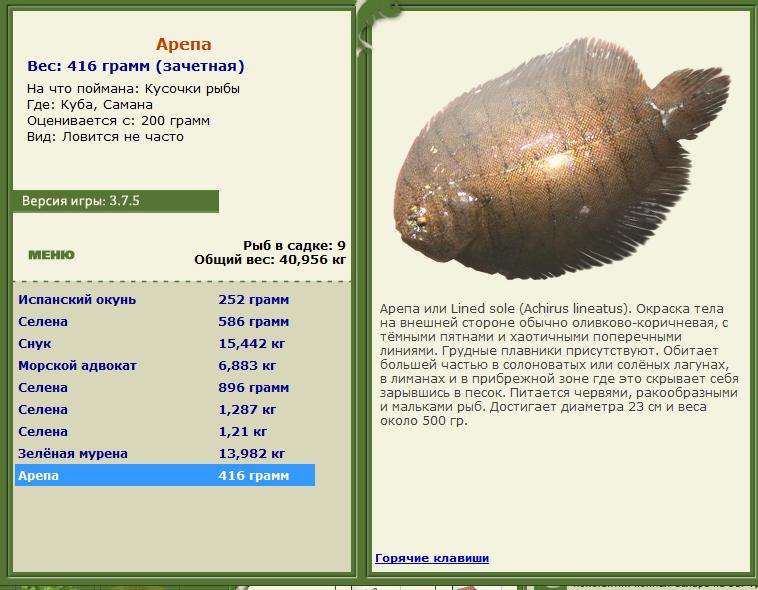Viewport: 758px width, 590px height.
Task: Click the highlighted Арепа 416 грамм row
Action: pos(165,475)
